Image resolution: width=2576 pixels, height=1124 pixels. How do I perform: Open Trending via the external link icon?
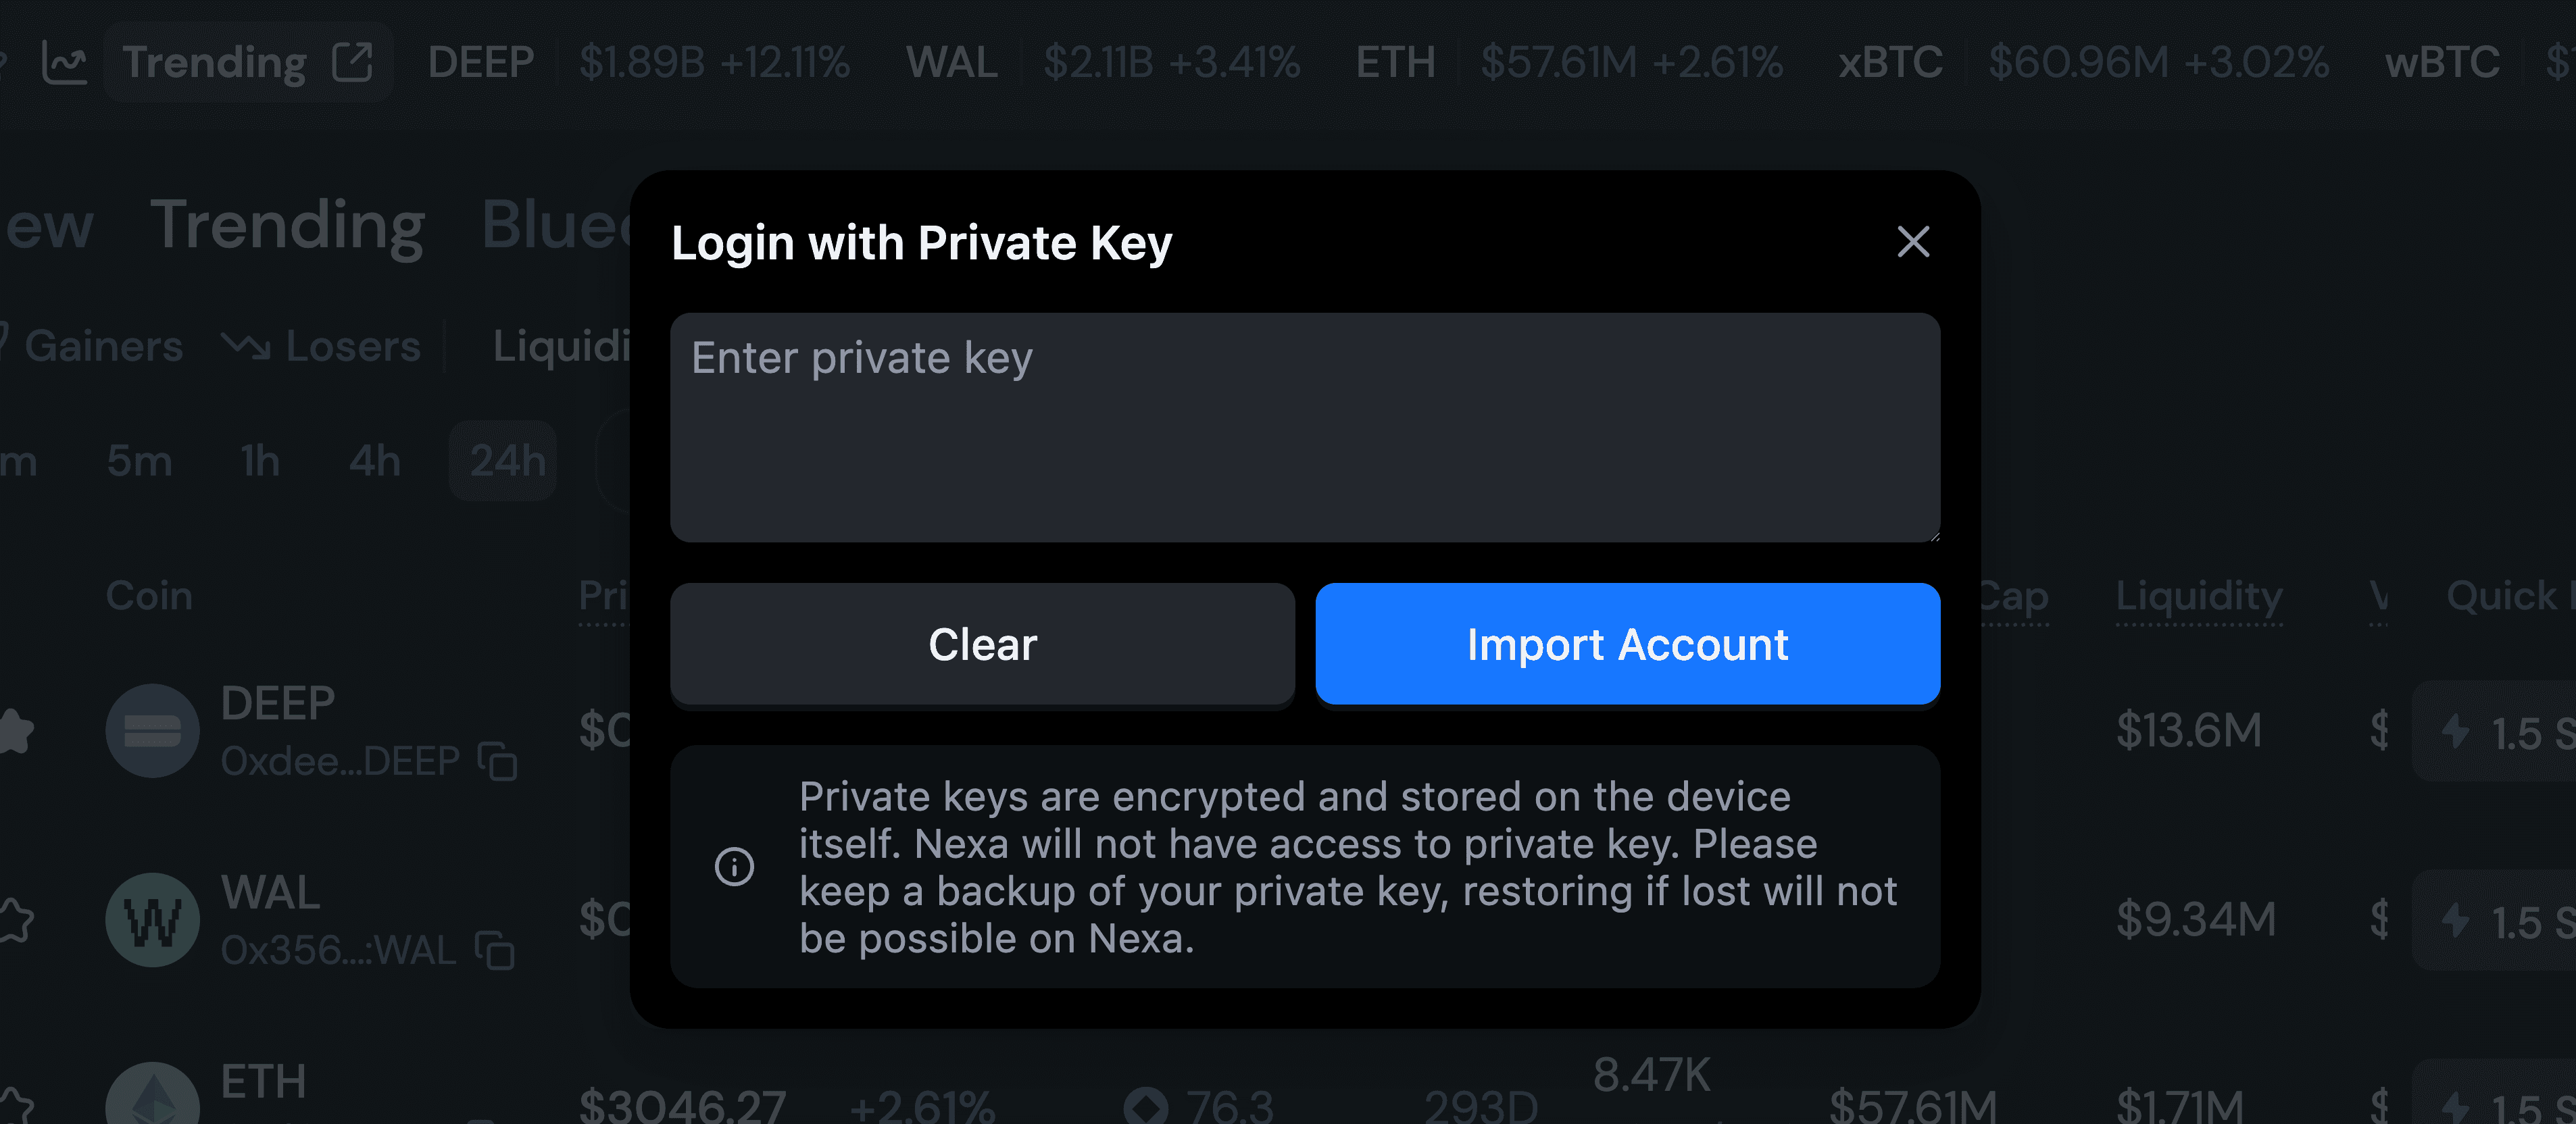click(x=352, y=61)
